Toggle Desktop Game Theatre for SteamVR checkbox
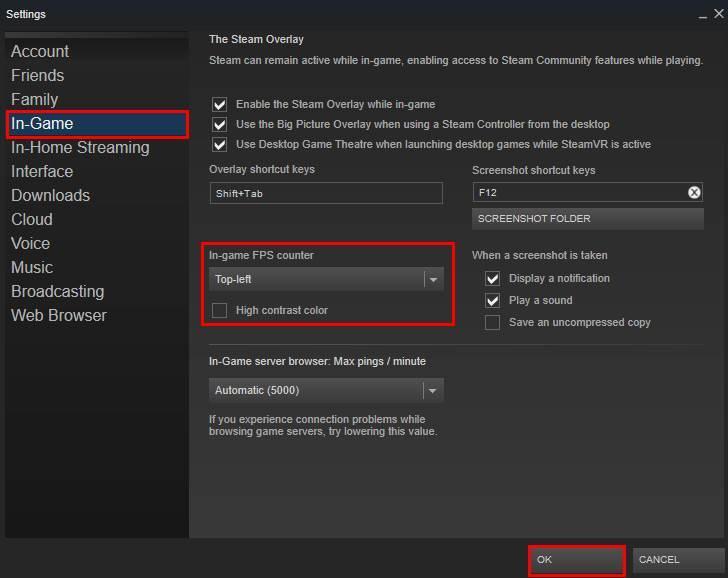This screenshot has width=728, height=578. pyautogui.click(x=220, y=144)
